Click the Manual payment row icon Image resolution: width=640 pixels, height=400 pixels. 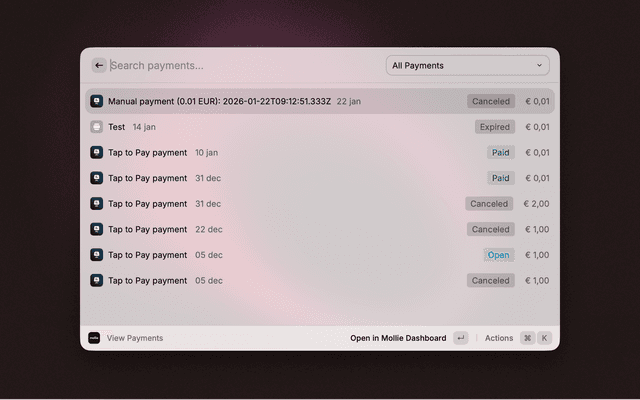96,101
